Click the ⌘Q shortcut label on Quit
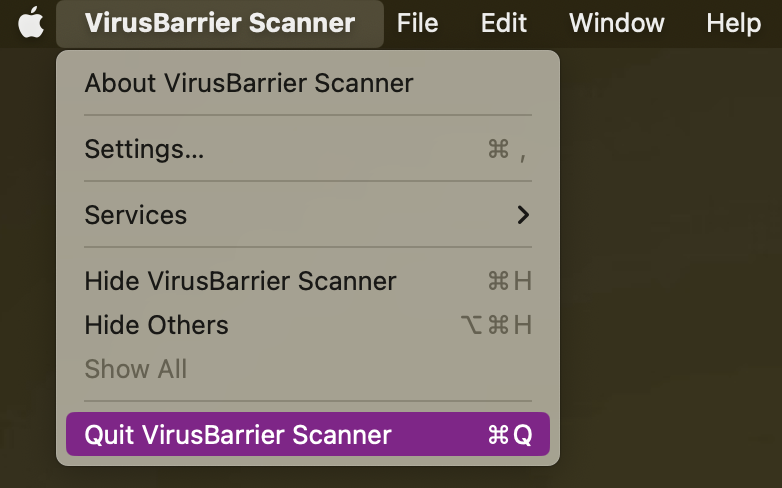Screen dimensions: 782x488 [x=510, y=435]
